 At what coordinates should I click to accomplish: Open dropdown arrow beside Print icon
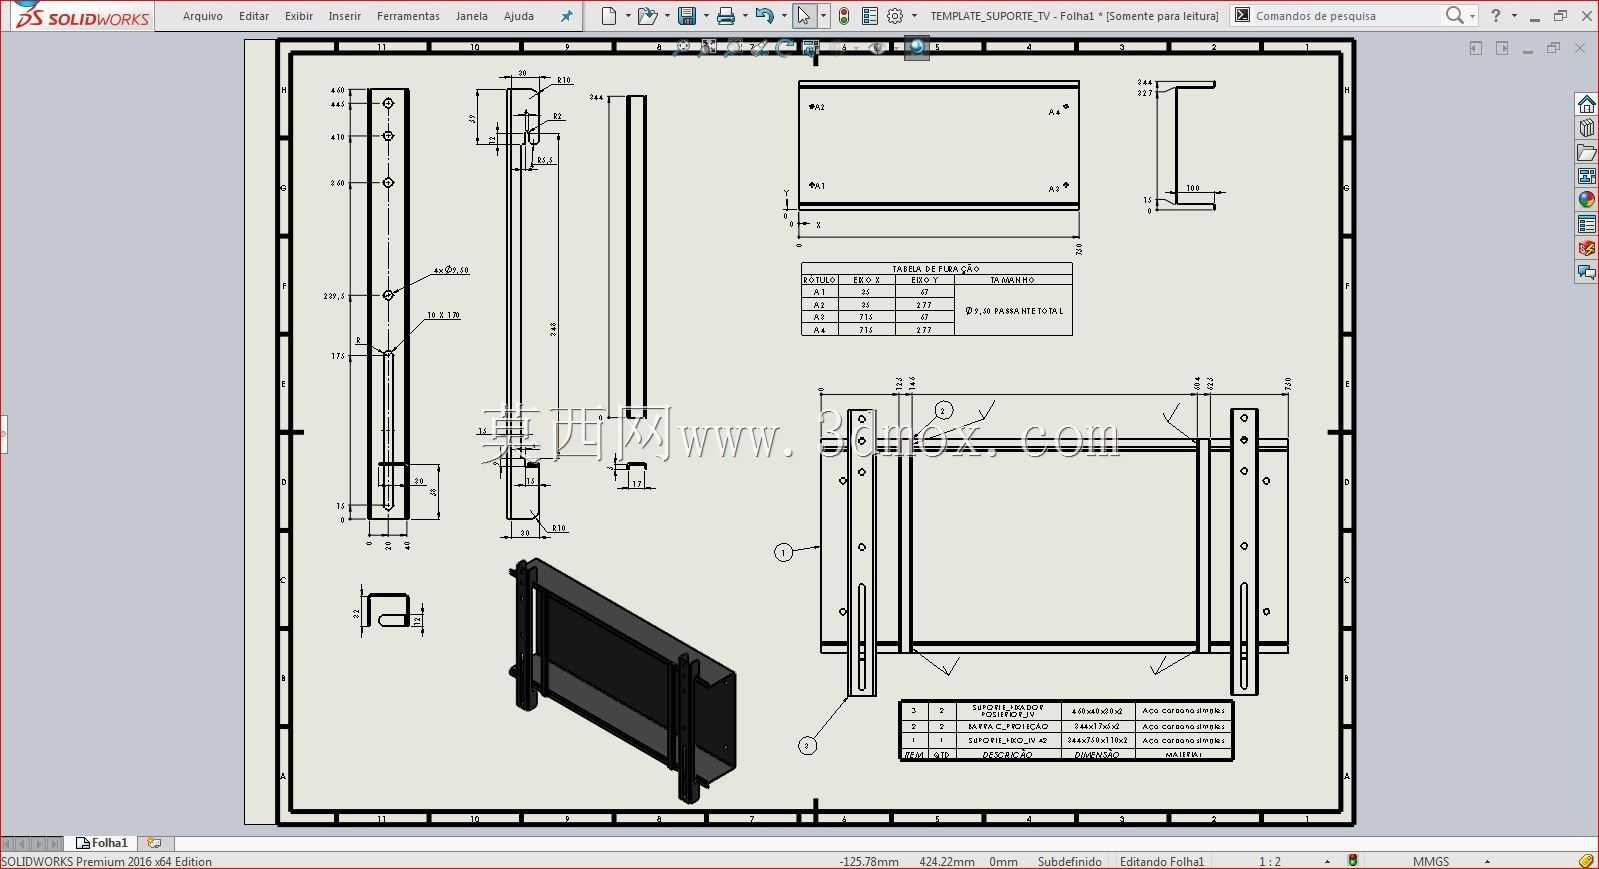[x=745, y=16]
